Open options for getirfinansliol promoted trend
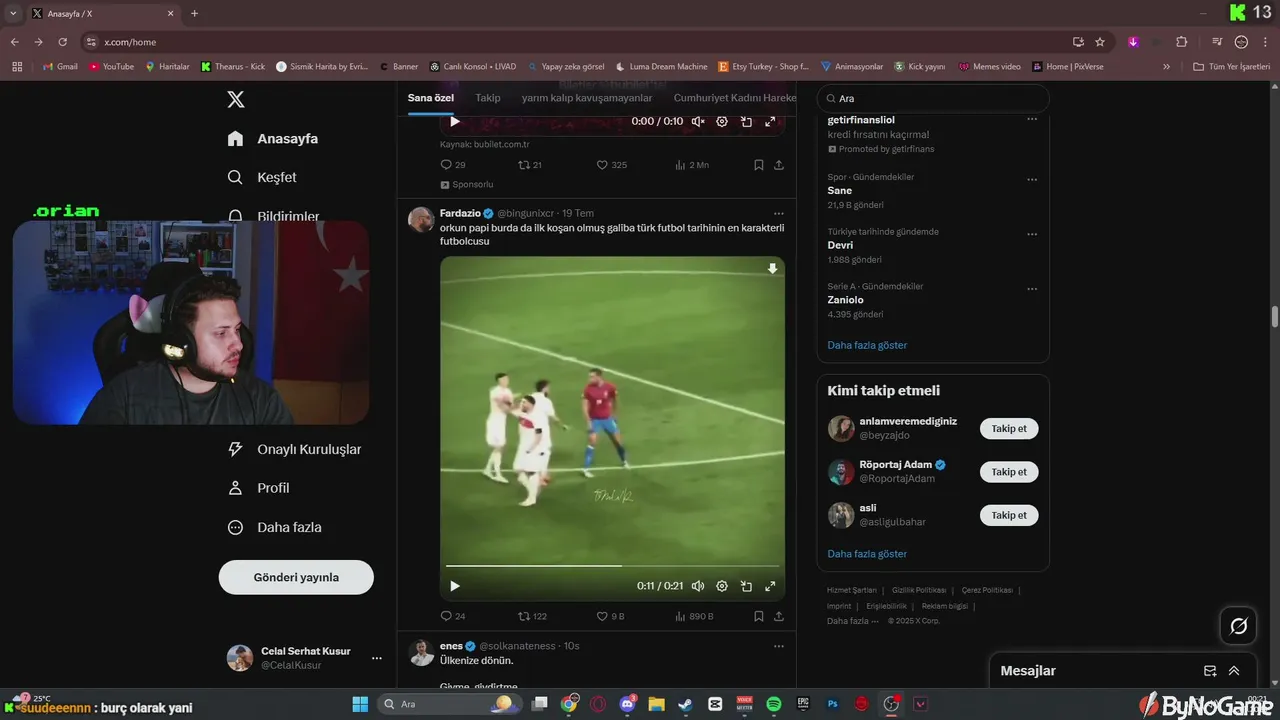Viewport: 1280px width, 720px height. click(x=1032, y=120)
